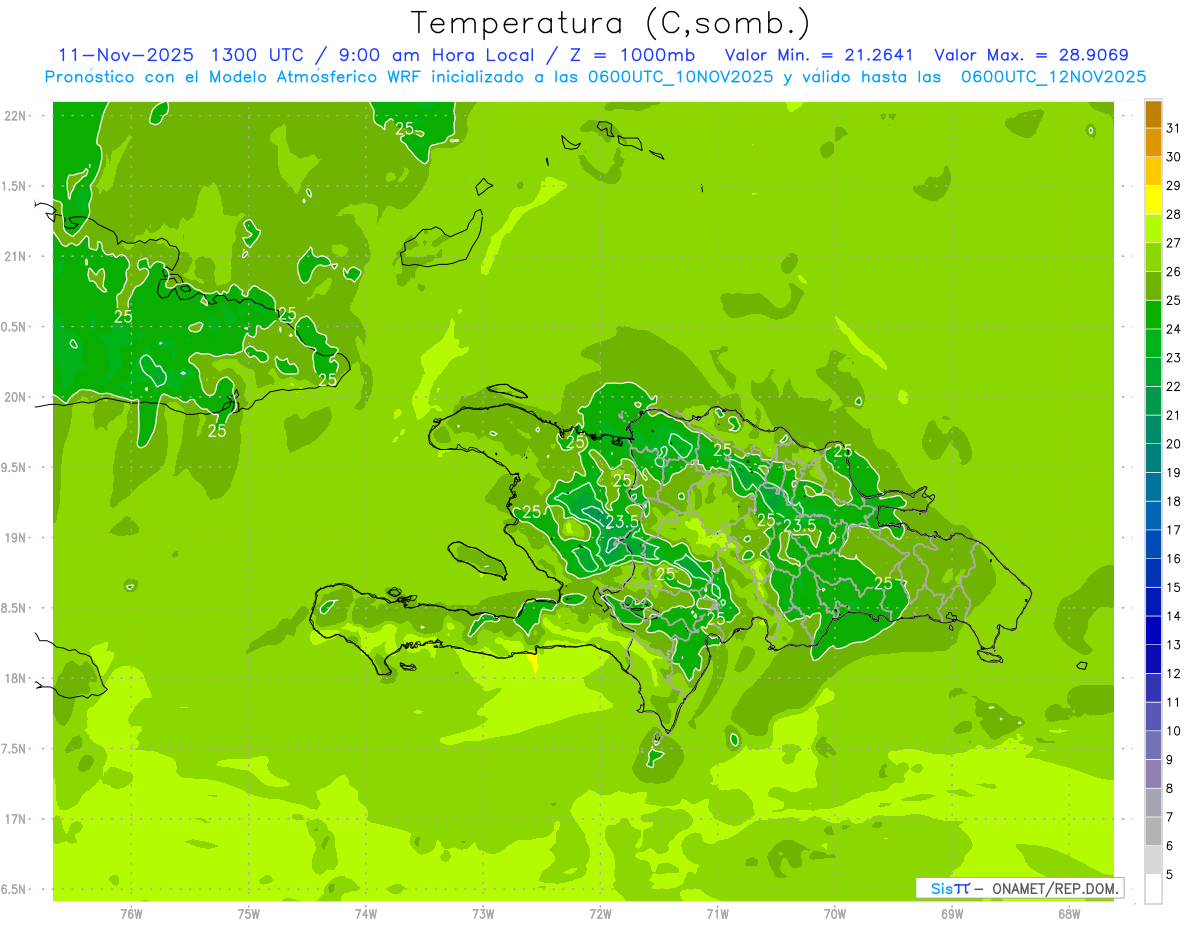Click the title "Temperatura (C,somb.)"
Screen dimensions: 1200x927
[609, 23]
